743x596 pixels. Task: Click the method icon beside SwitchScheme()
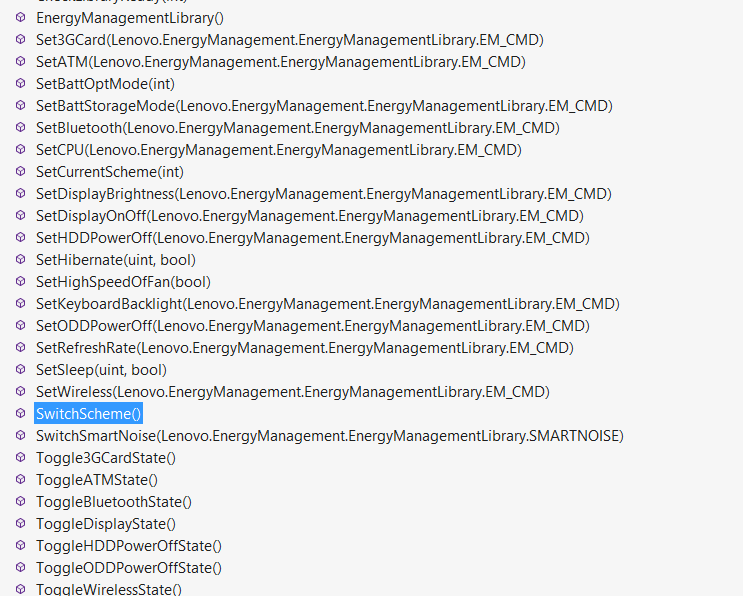click(20, 414)
